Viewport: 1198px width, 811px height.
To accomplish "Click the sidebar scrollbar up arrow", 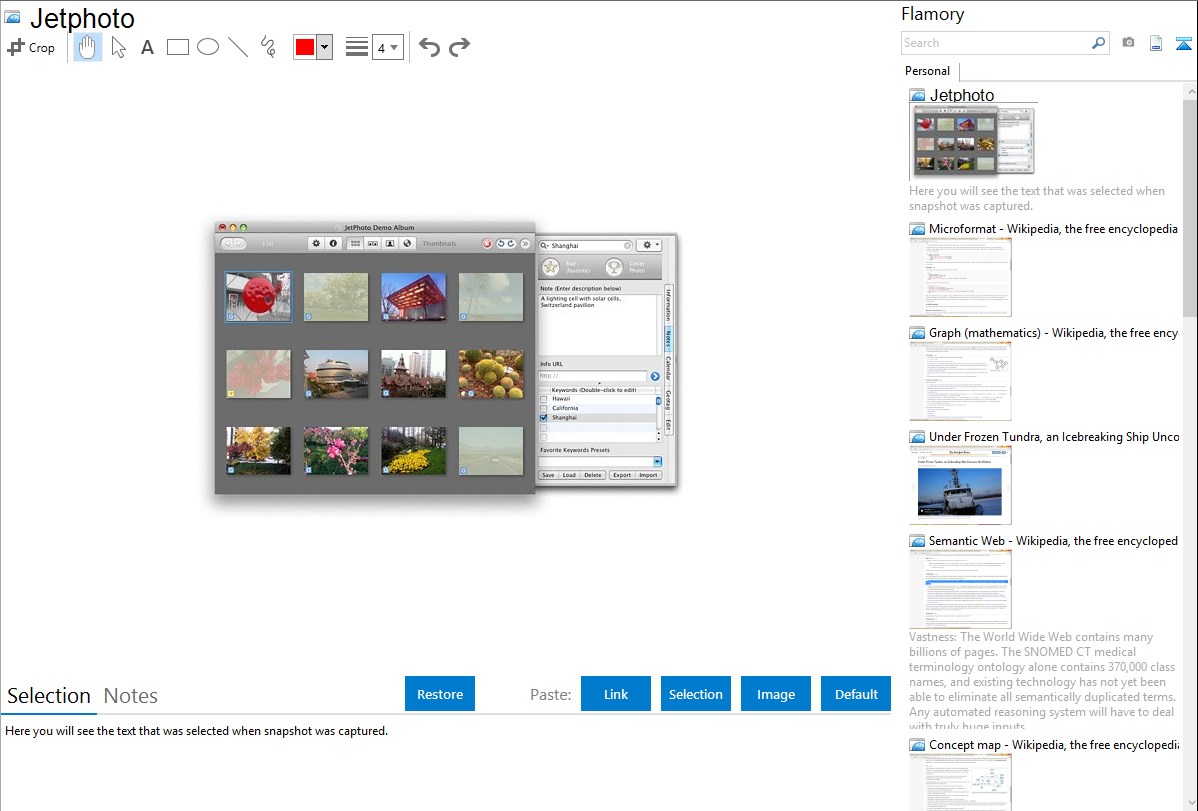I will click(x=1191, y=91).
